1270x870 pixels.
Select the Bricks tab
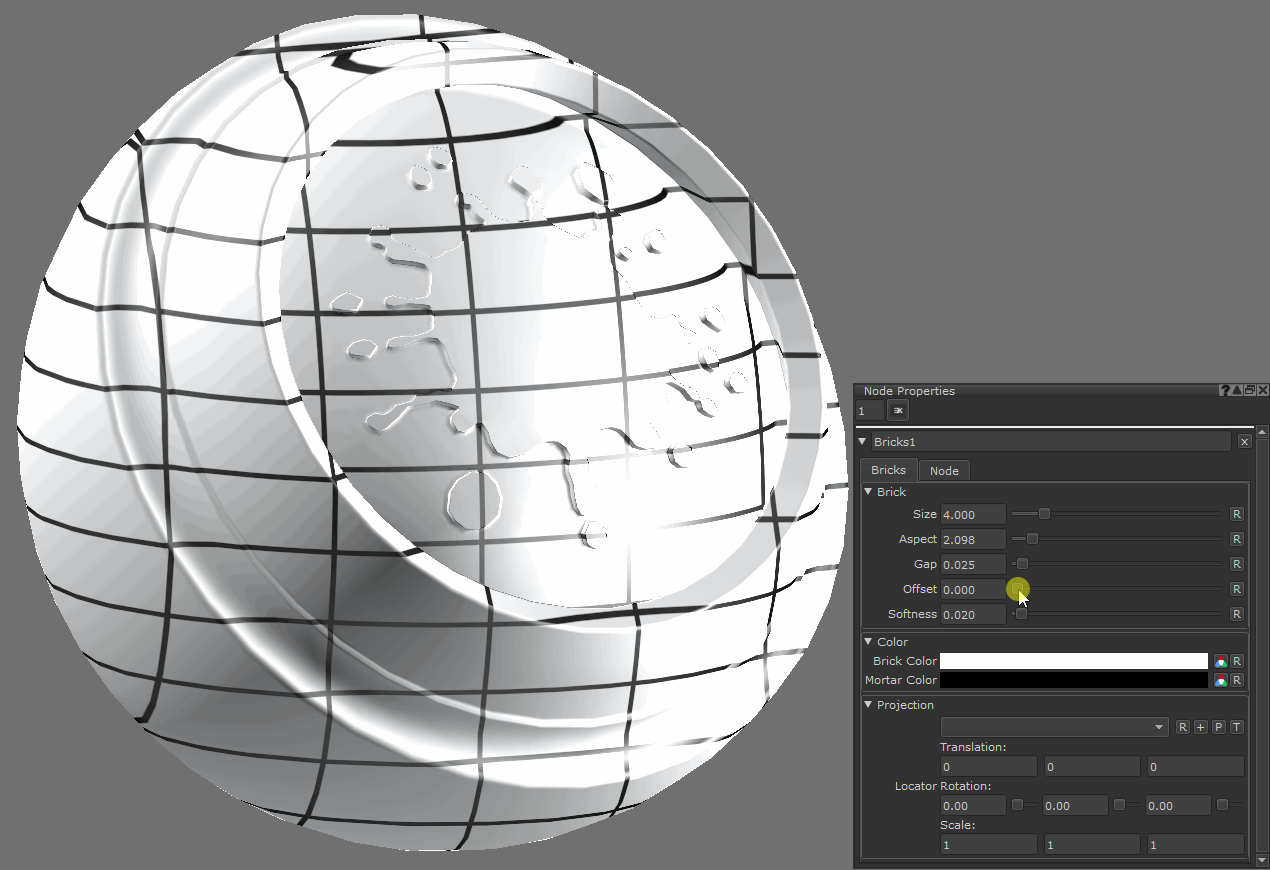pos(888,470)
